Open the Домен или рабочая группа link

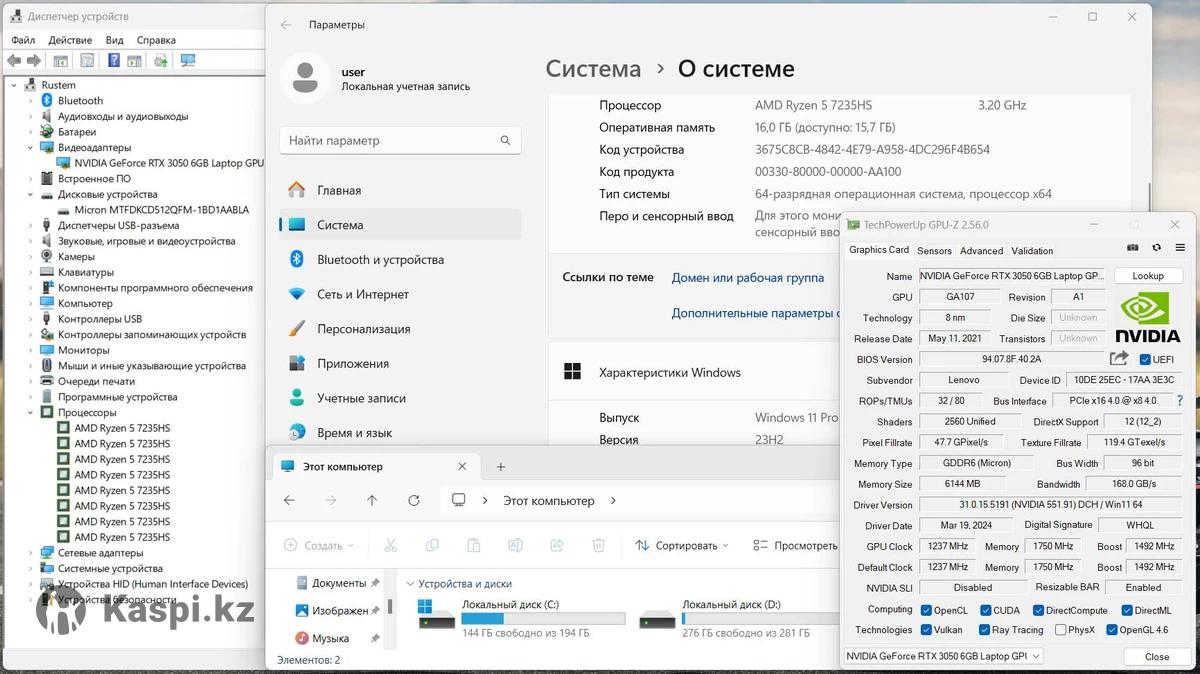pyautogui.click(x=747, y=278)
